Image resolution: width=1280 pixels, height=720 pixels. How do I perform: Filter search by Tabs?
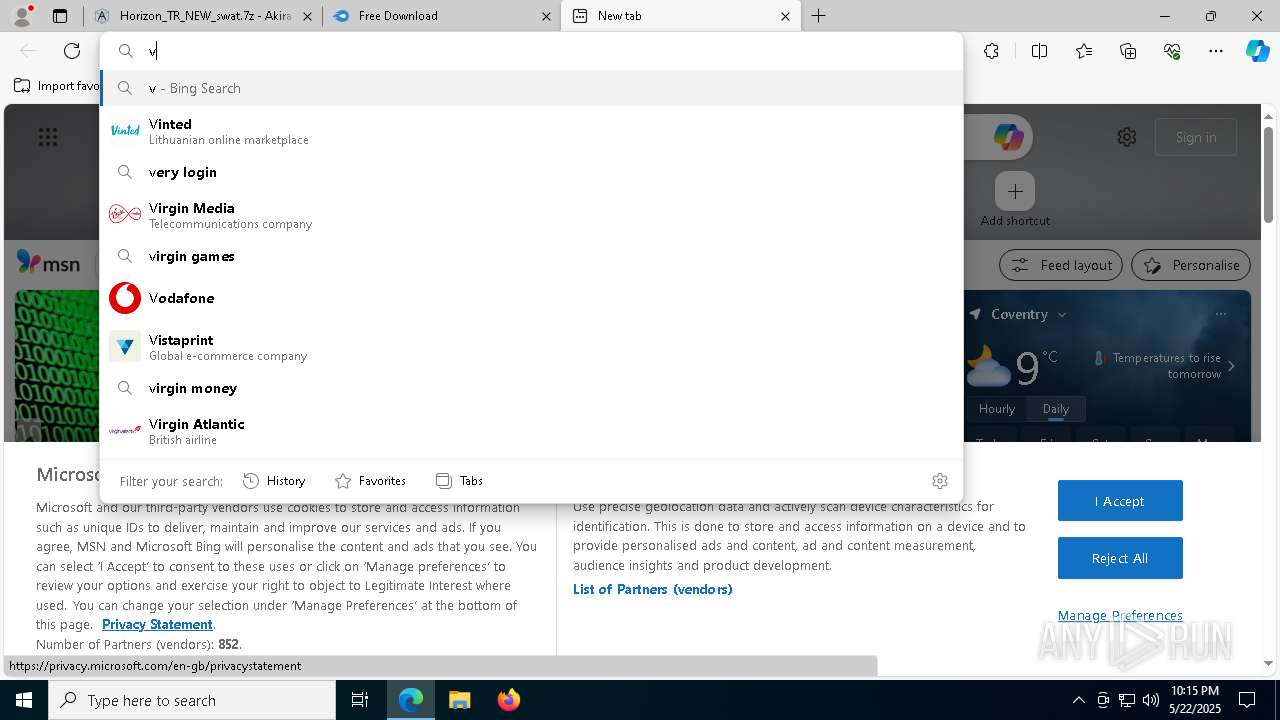click(459, 481)
